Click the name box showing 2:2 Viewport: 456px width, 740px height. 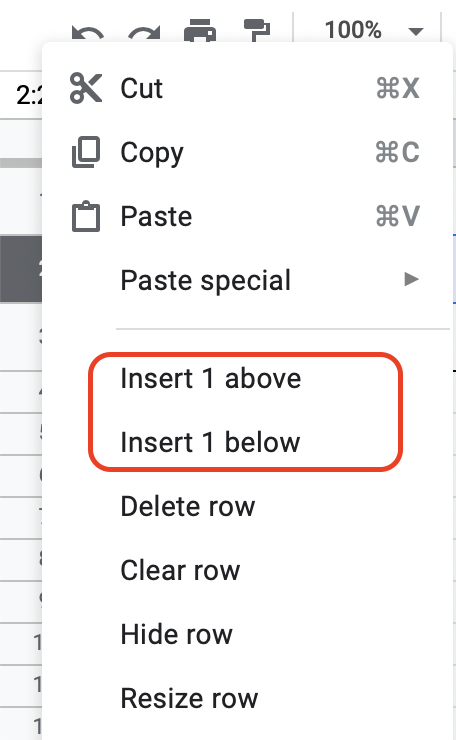[x=29, y=95]
